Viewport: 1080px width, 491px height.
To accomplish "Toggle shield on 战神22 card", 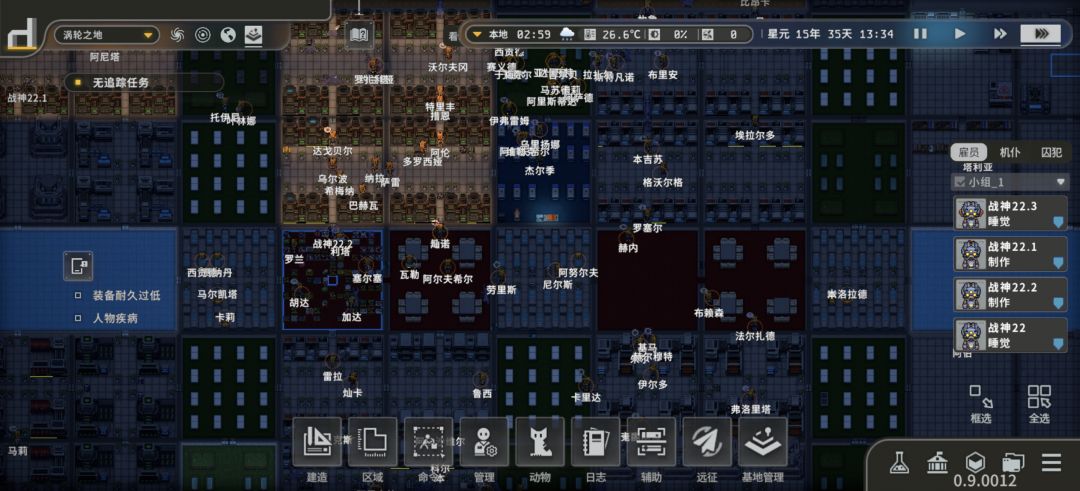I will (x=1058, y=343).
